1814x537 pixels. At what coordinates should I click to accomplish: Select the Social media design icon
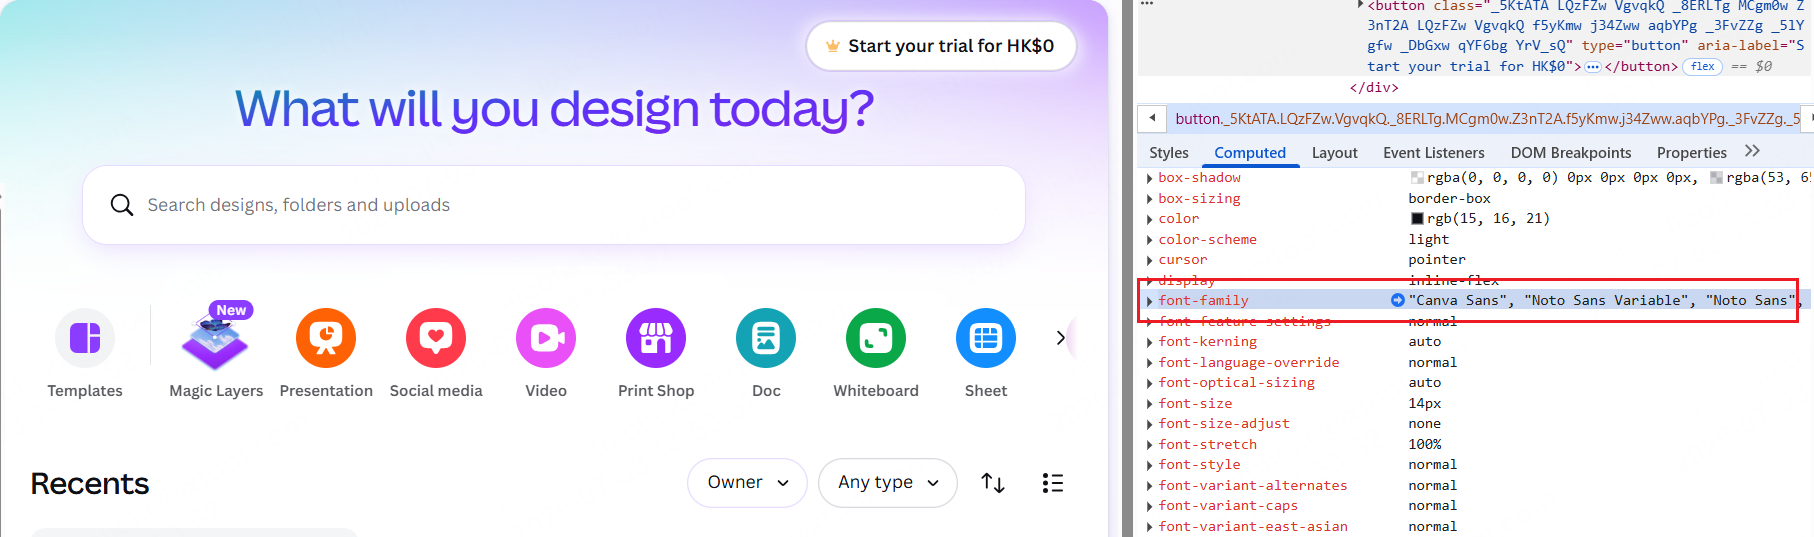point(436,338)
